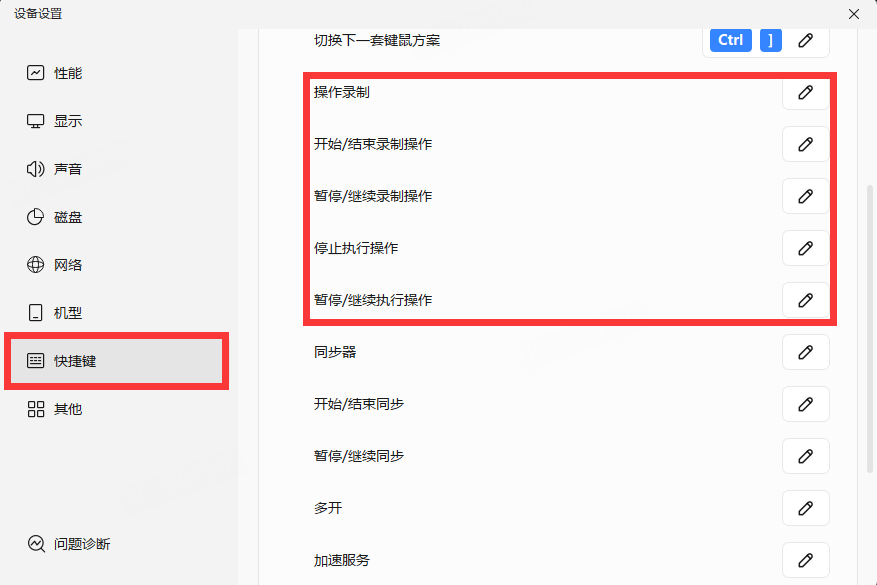
Task: Open the 性能 settings tab
Action: 68,73
